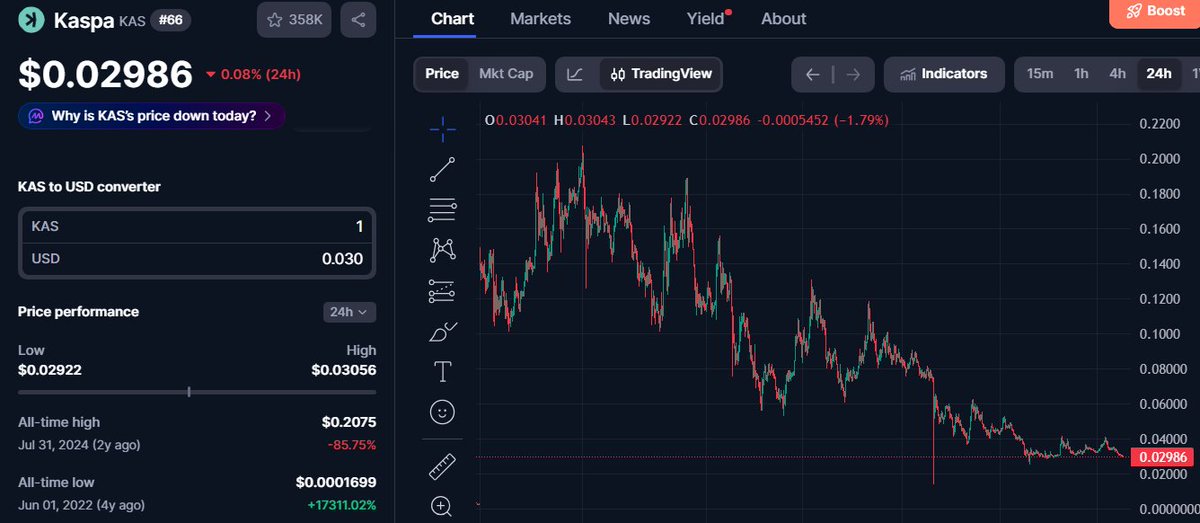Screen dimensions: 1200x523
Task: Switch to TradingView chart style
Action: click(x=660, y=74)
